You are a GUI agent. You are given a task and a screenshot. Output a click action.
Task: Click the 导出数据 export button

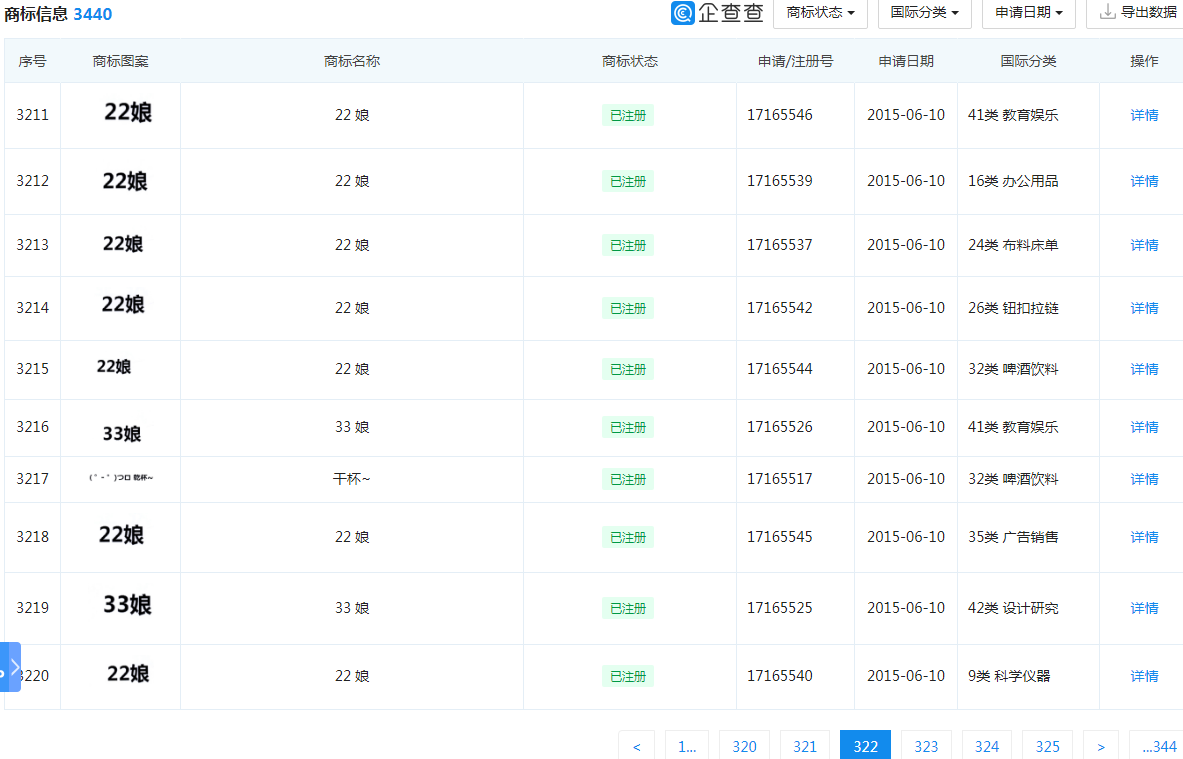click(1140, 12)
